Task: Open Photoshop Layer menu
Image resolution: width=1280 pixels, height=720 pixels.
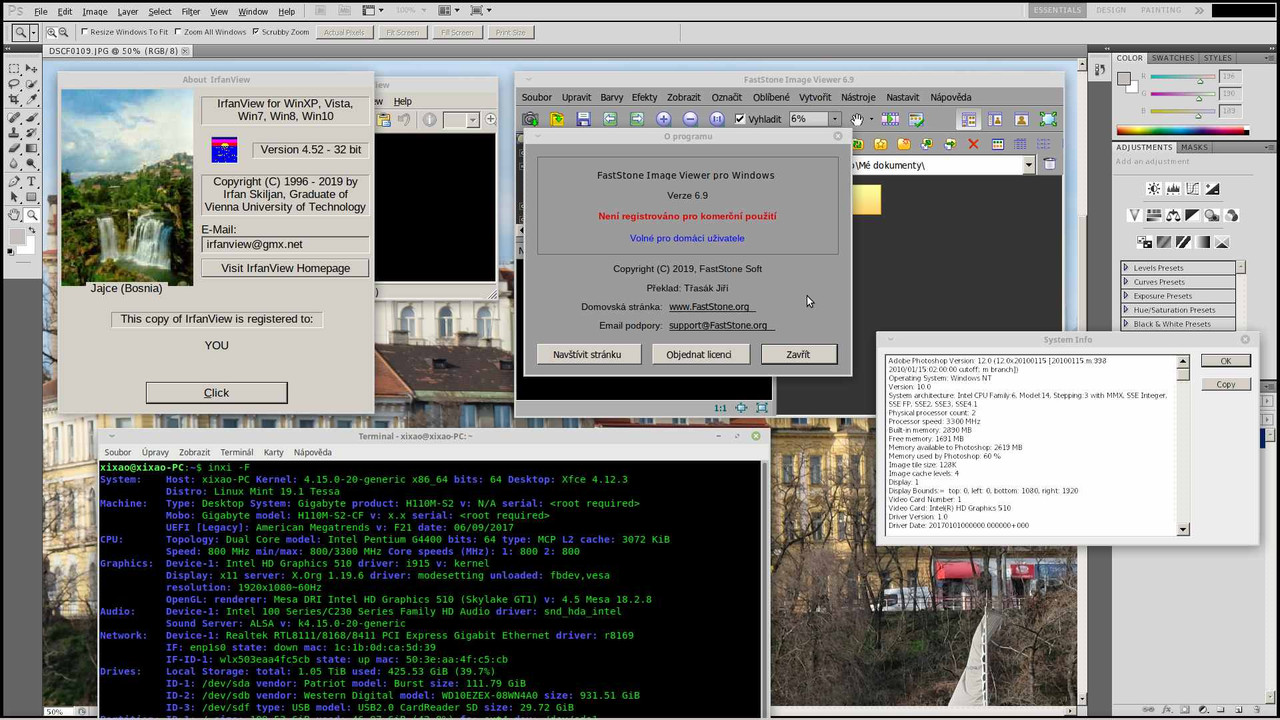Action: [128, 12]
